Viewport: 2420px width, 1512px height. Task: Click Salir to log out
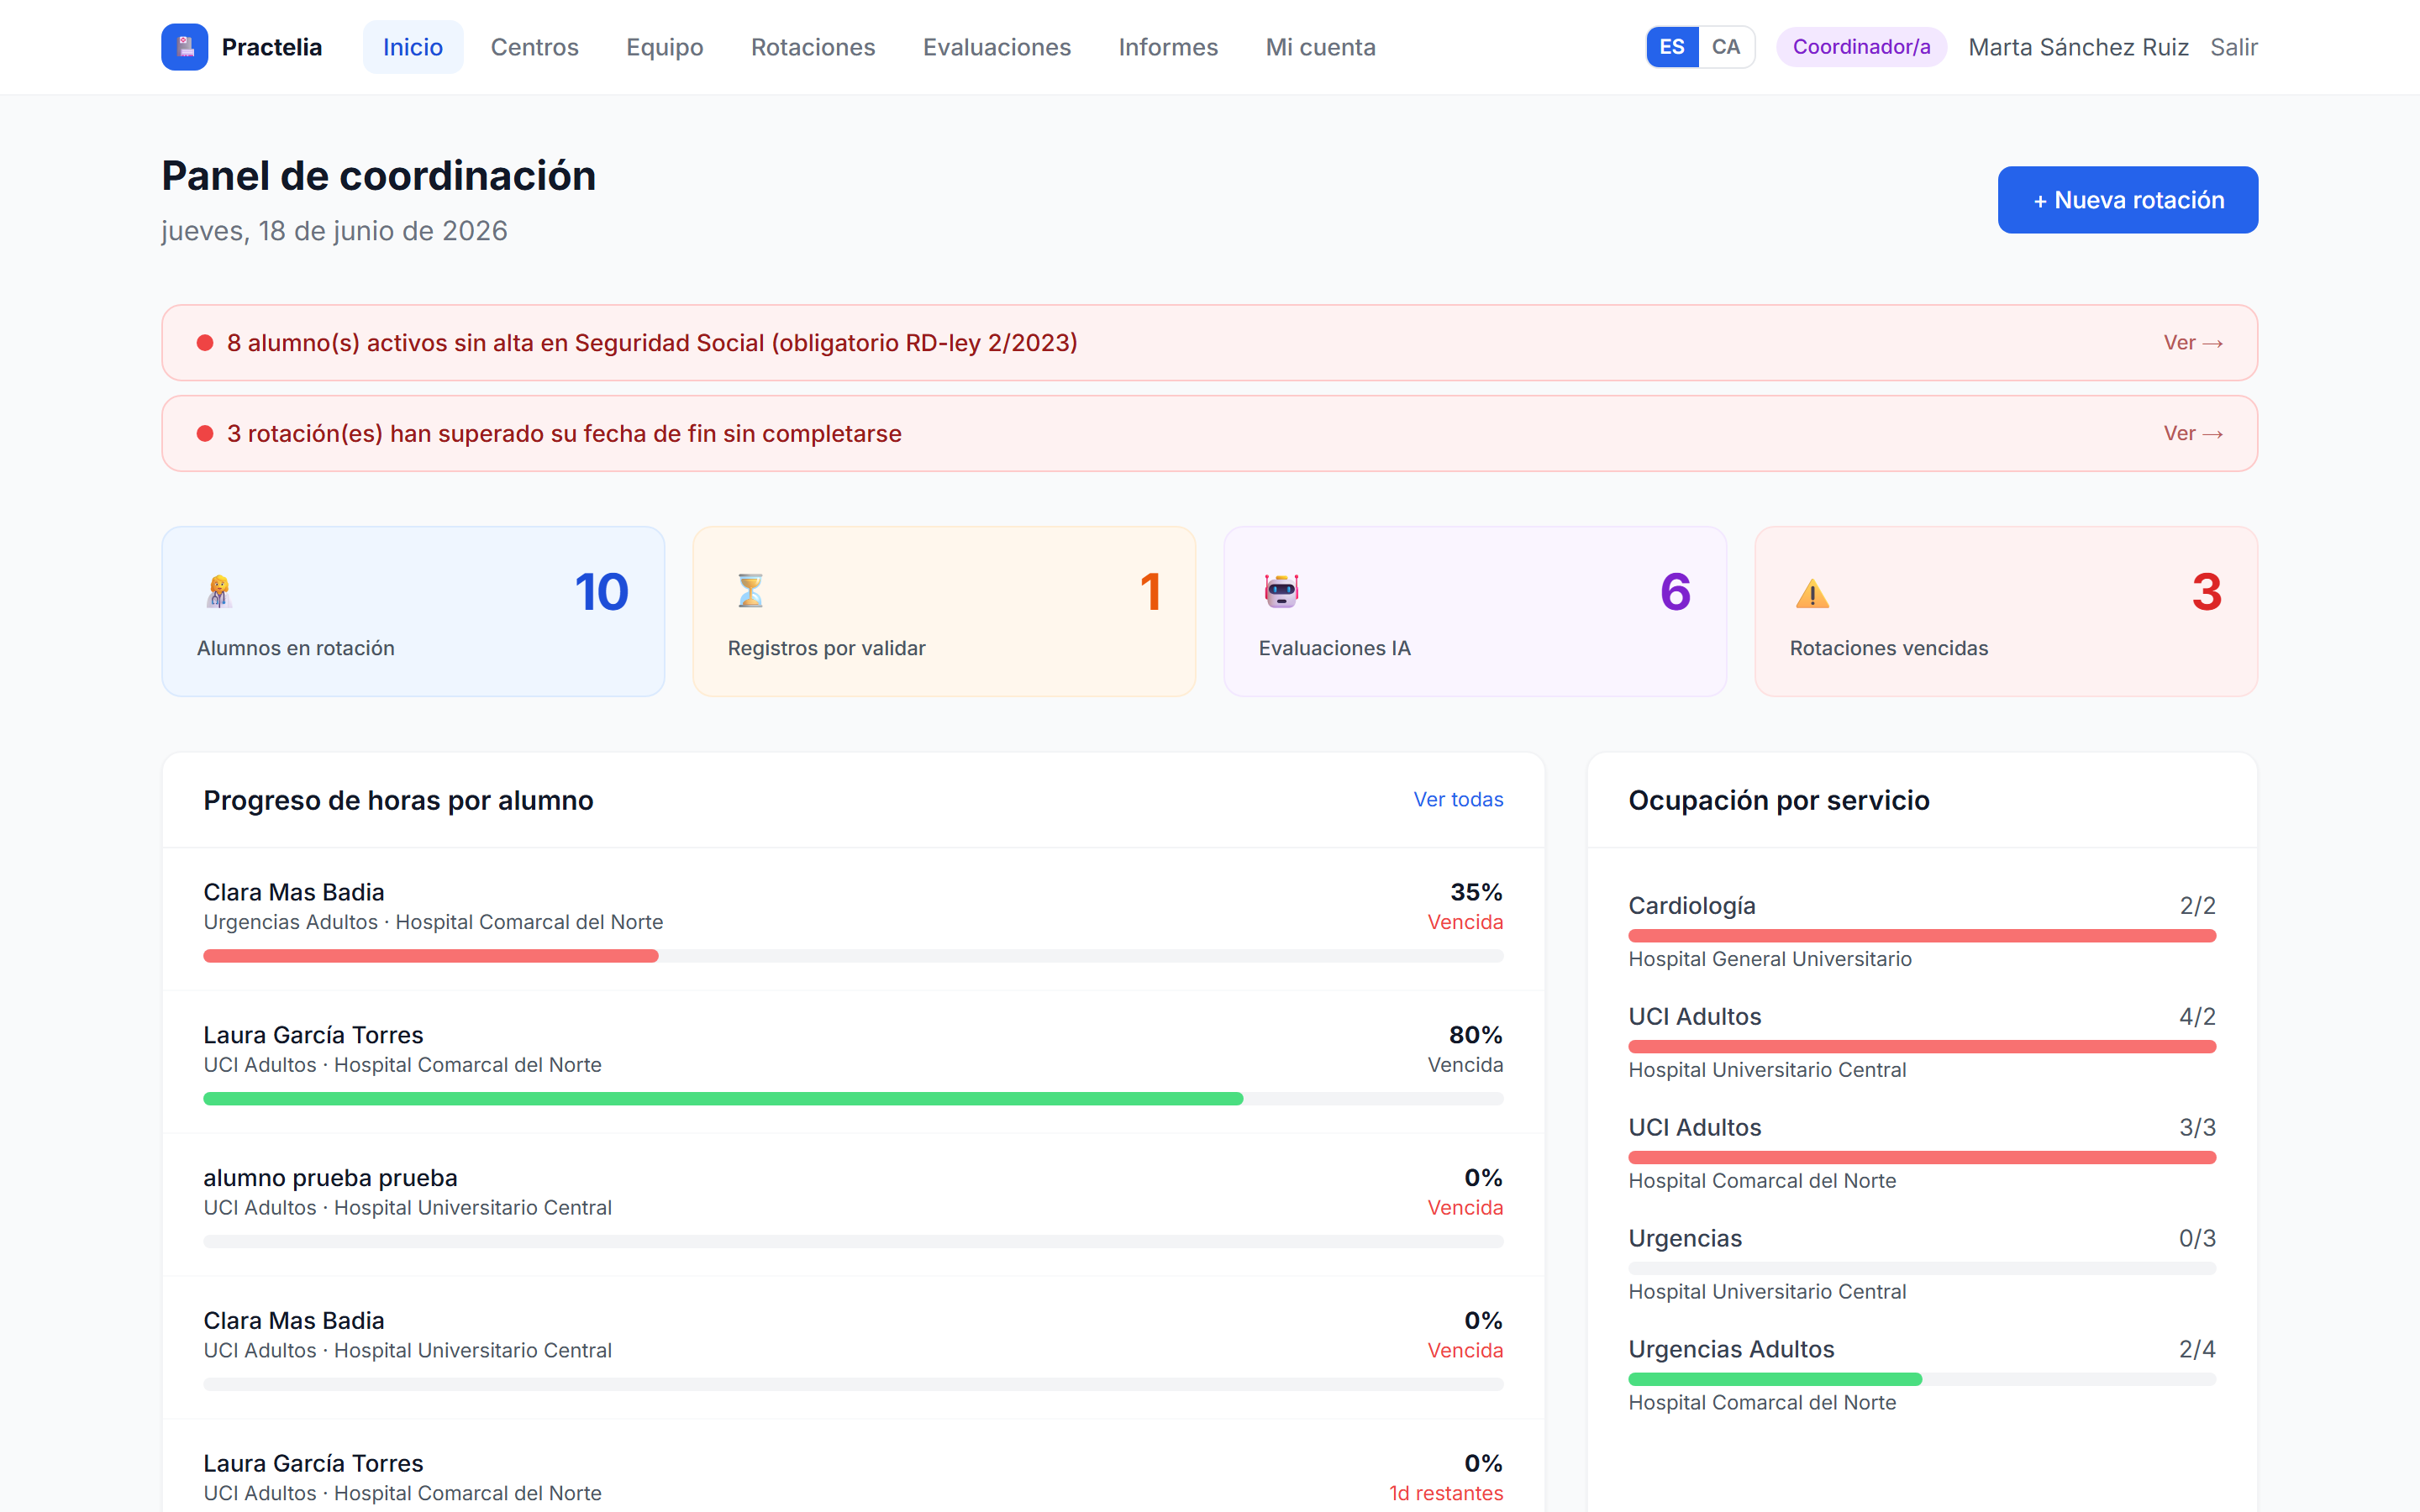2233,47
